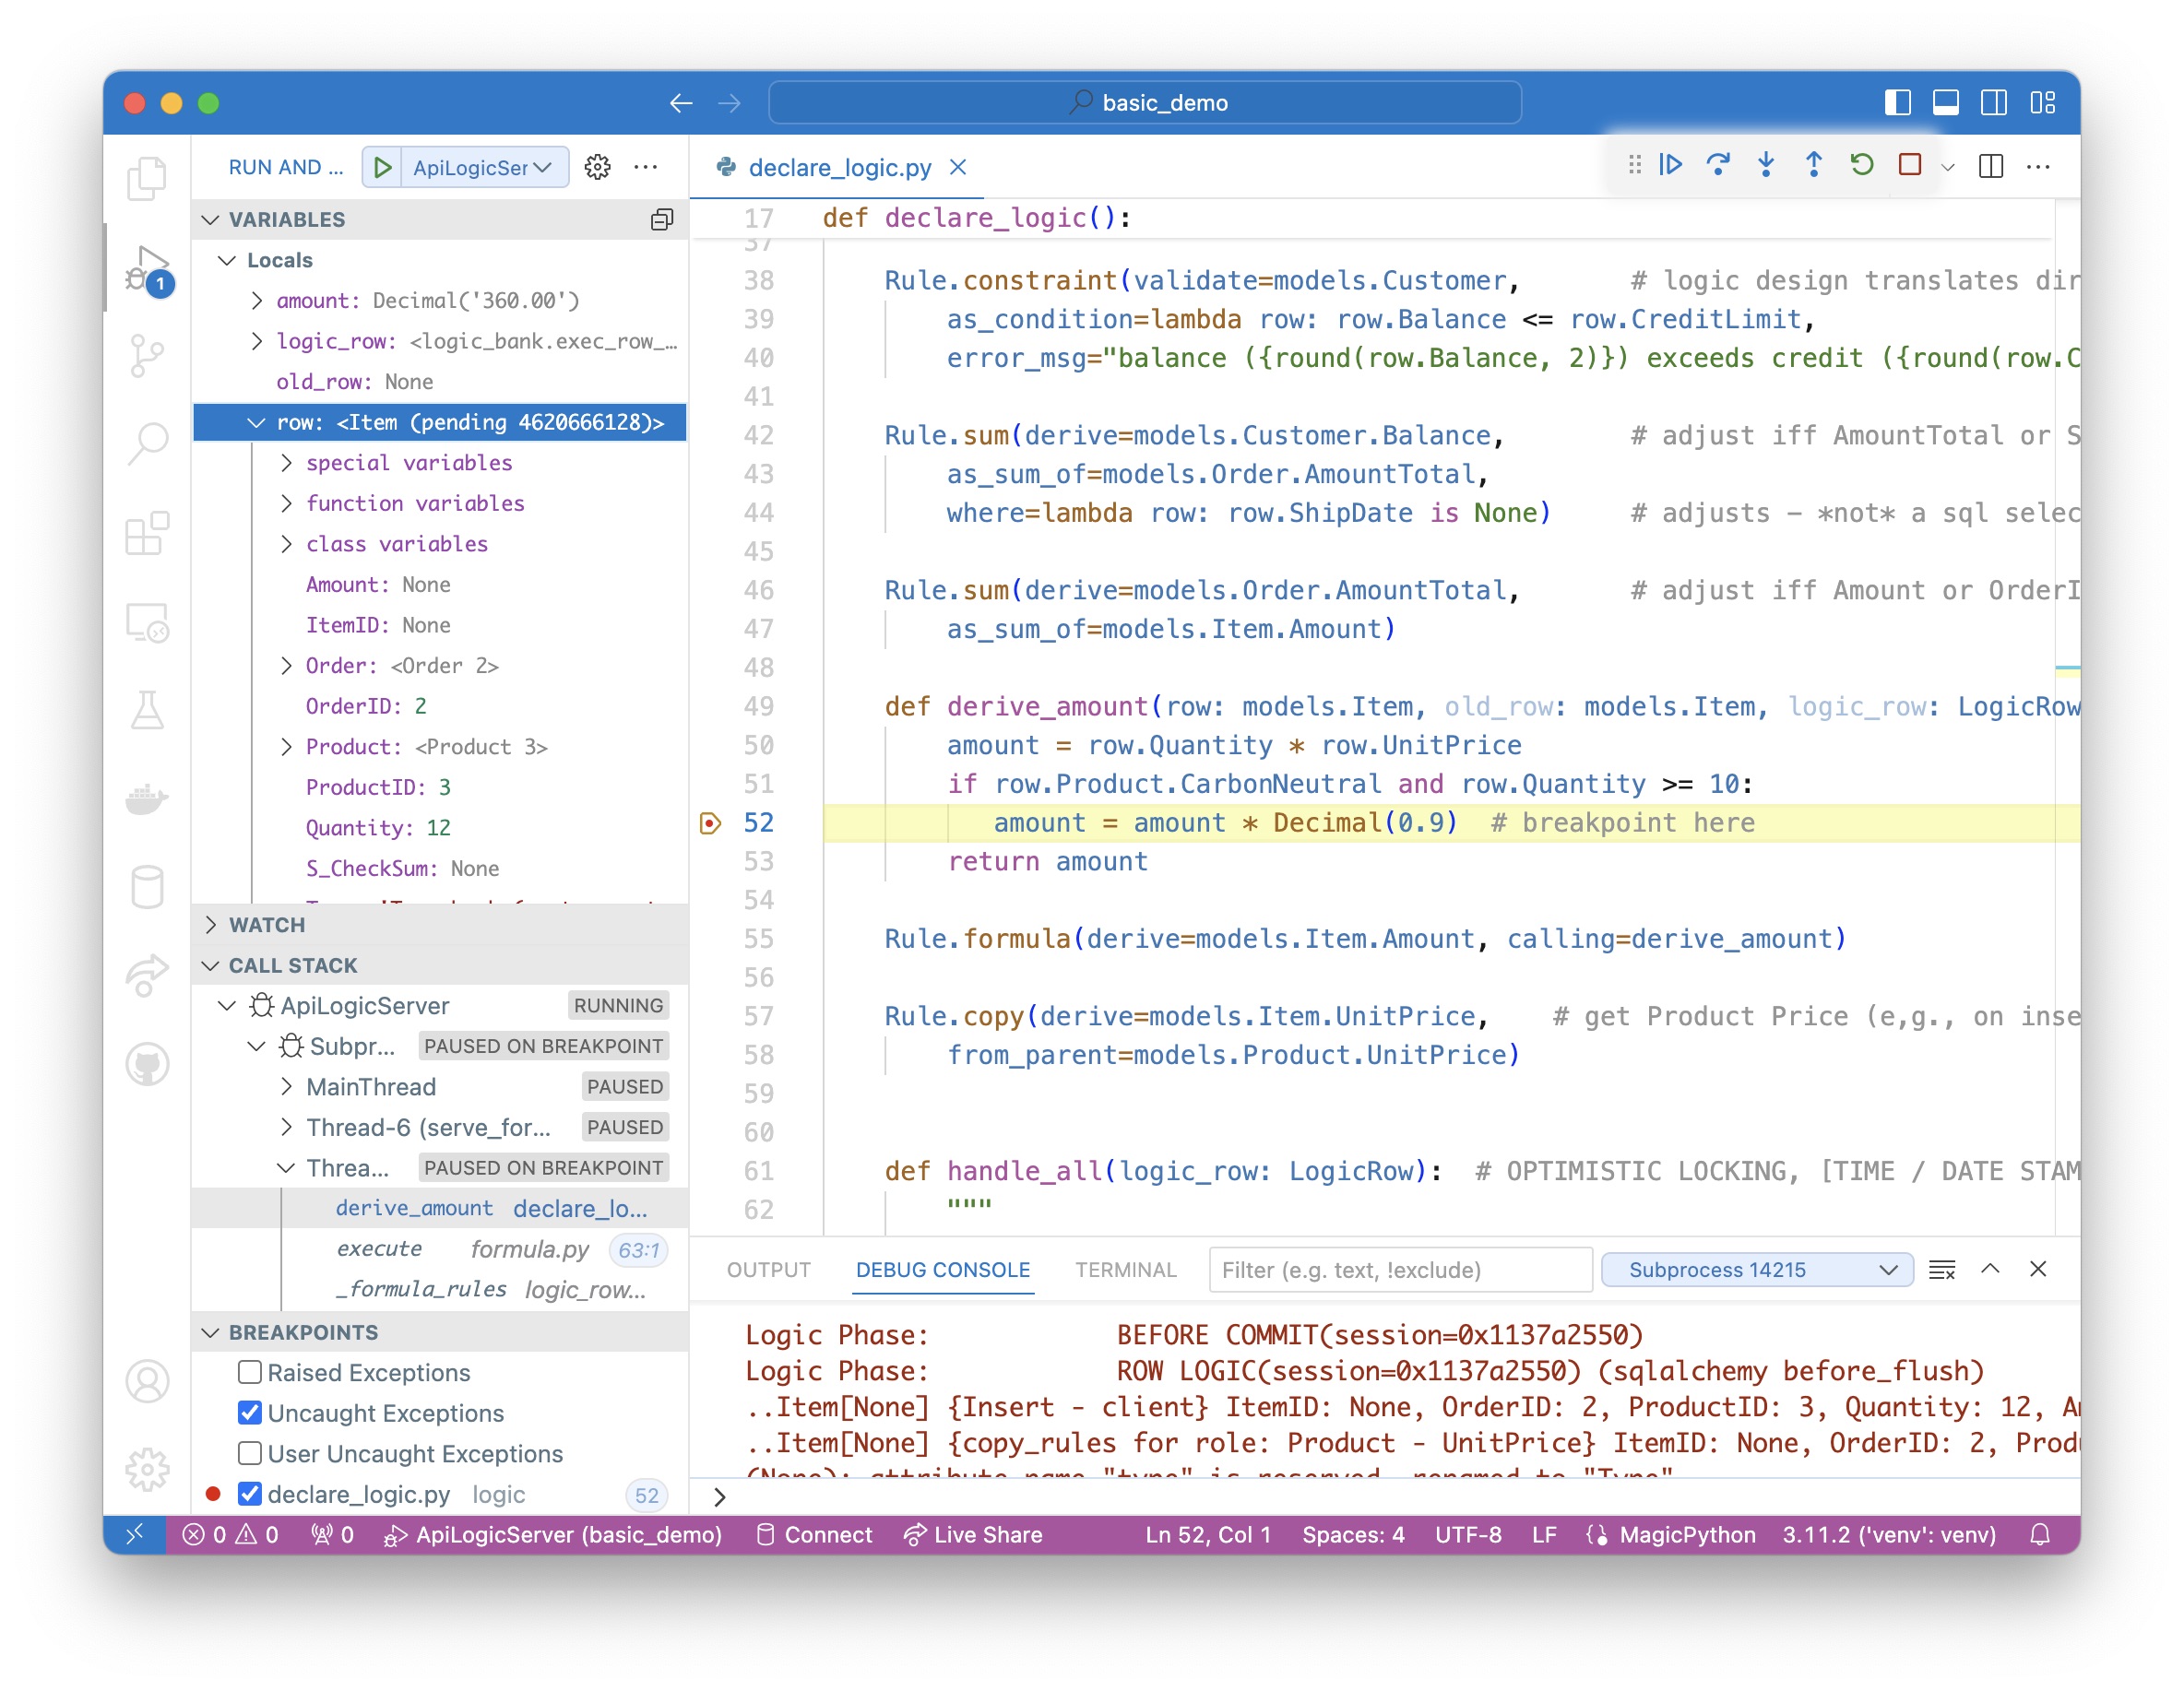The height and width of the screenshot is (1691, 2184).
Task: Clear the debug console output
Action: [1941, 1269]
